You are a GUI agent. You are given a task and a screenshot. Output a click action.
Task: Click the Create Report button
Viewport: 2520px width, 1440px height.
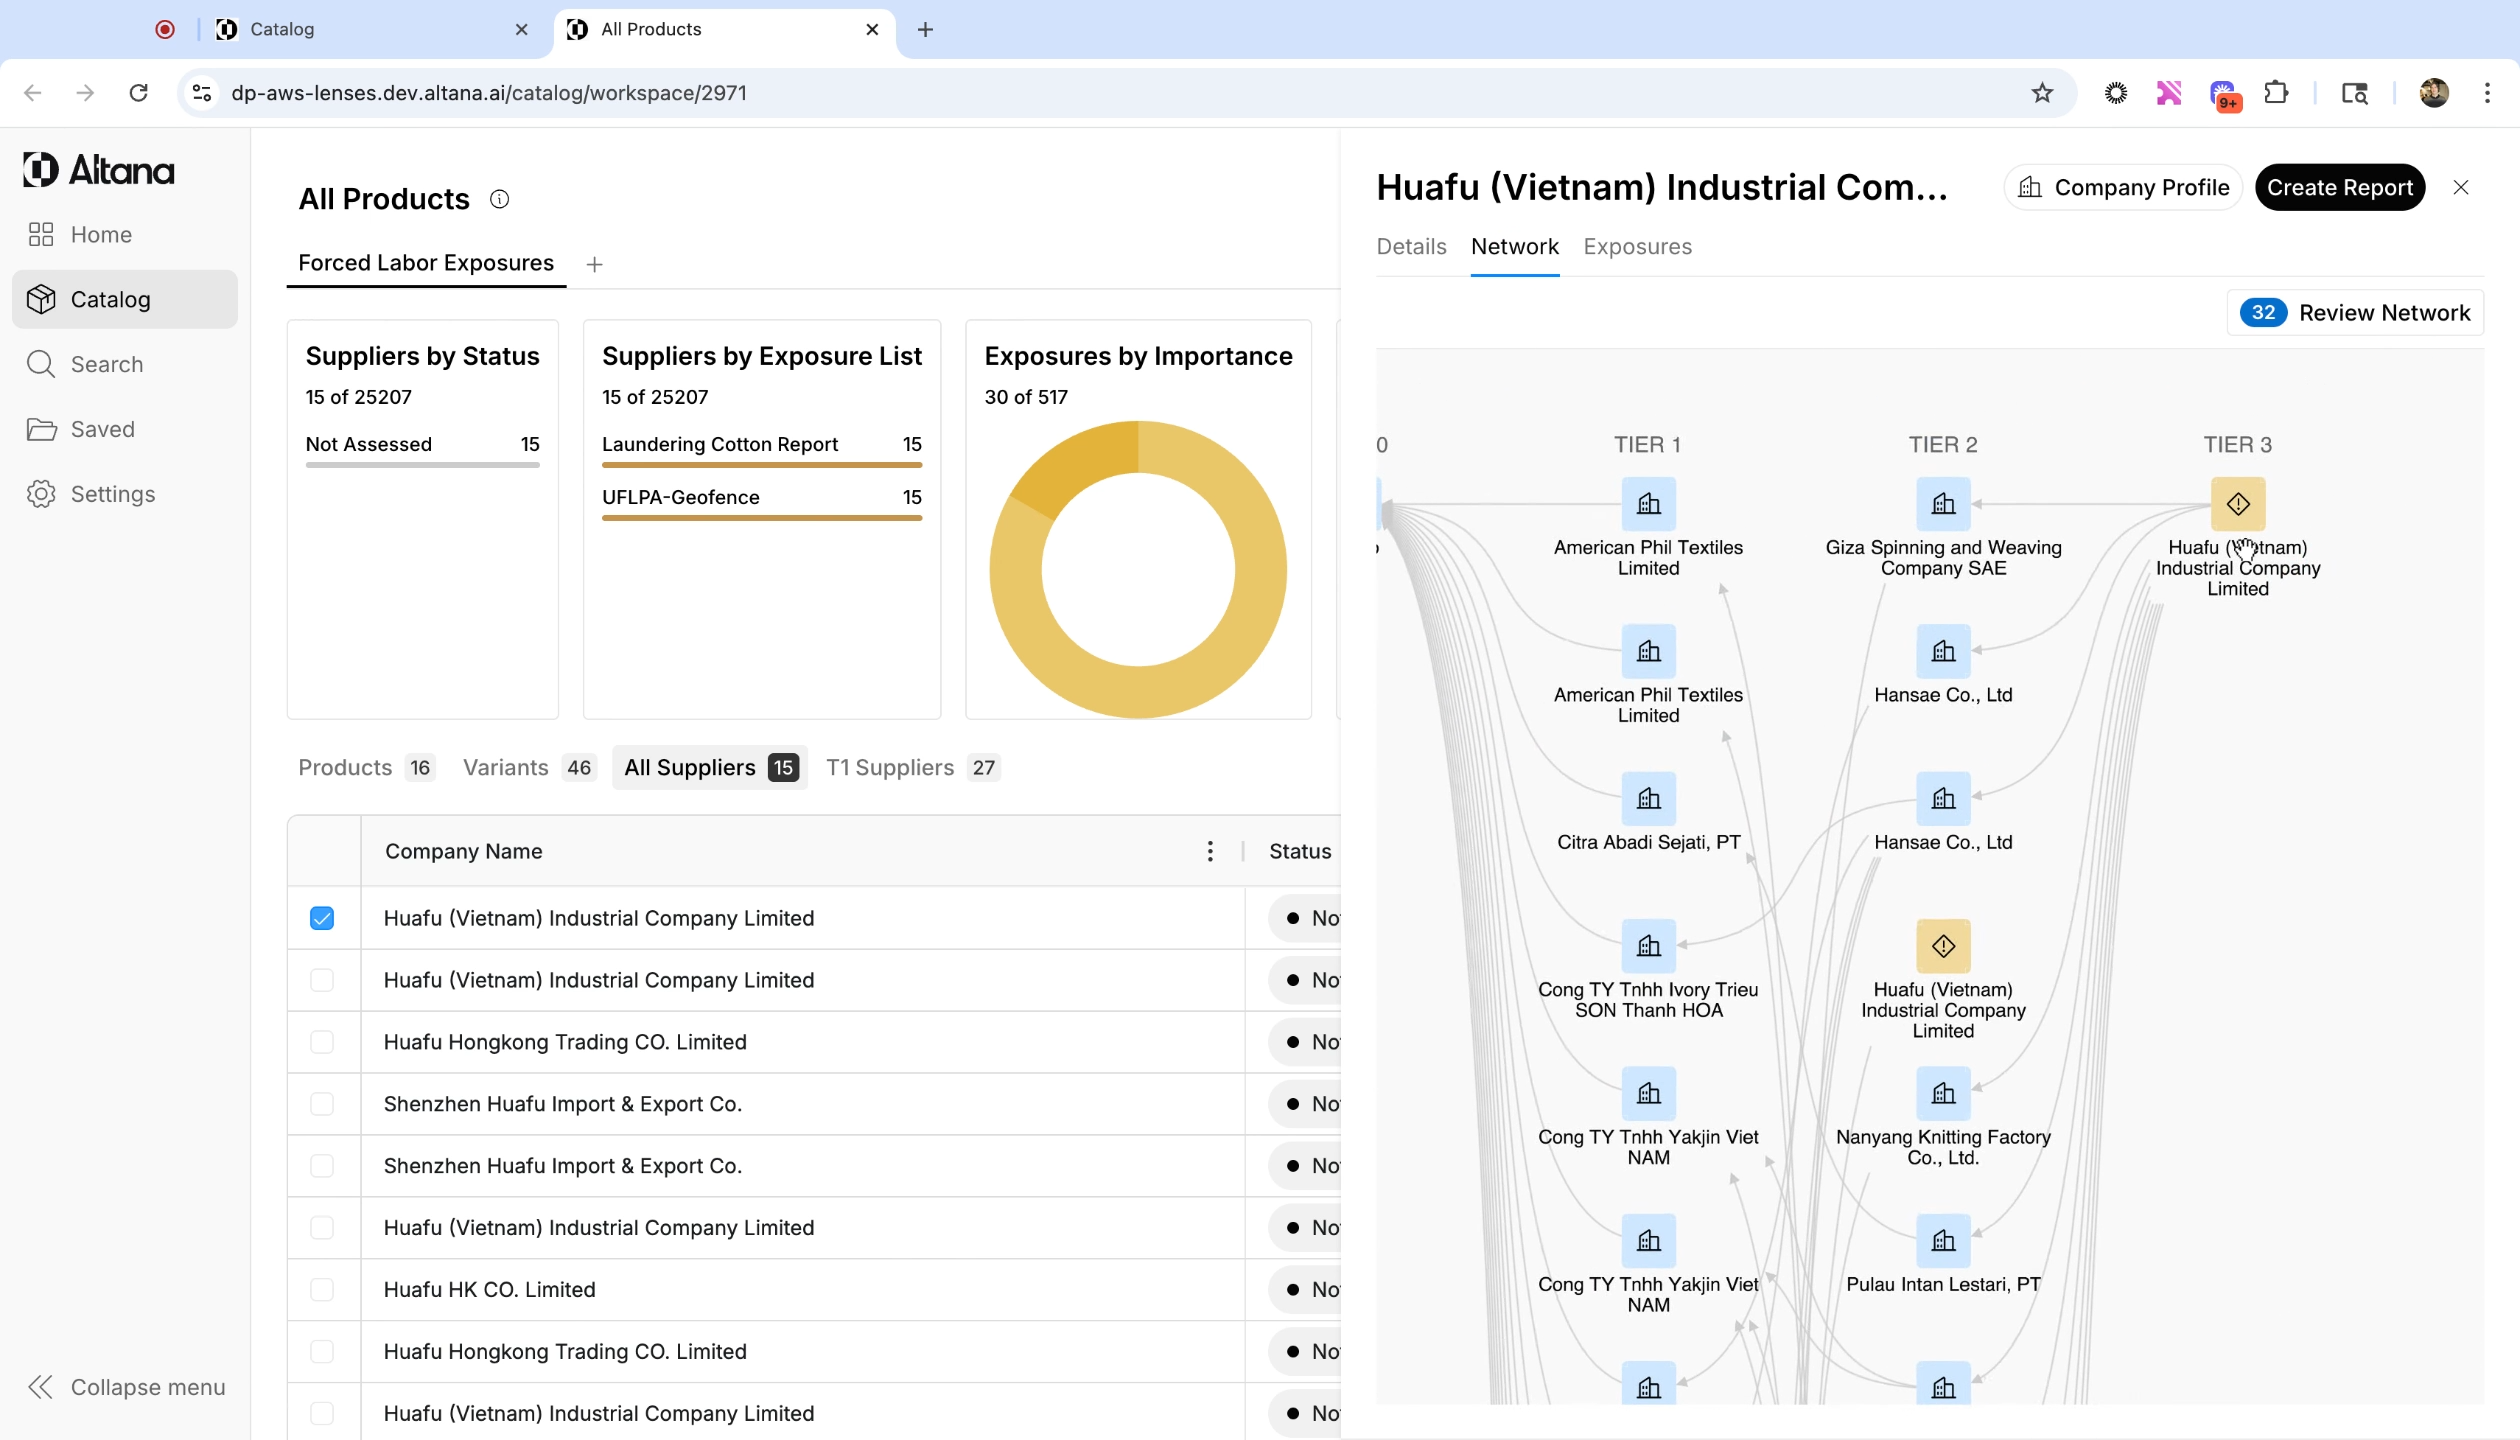2339,187
